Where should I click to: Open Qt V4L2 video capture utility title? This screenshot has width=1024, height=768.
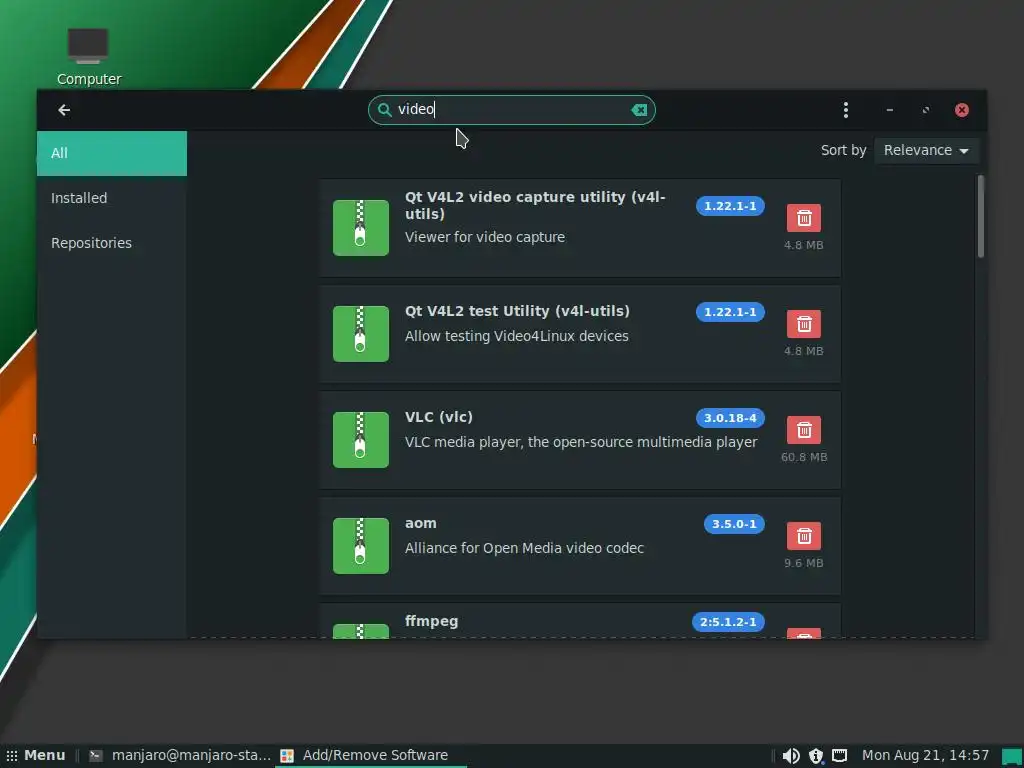click(535, 205)
